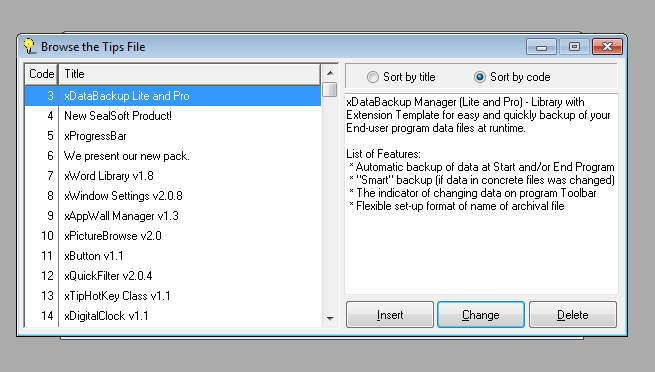This screenshot has width=655, height=372.
Task: Select the xQuickFilter v2.0.4 row
Action: click(x=173, y=276)
